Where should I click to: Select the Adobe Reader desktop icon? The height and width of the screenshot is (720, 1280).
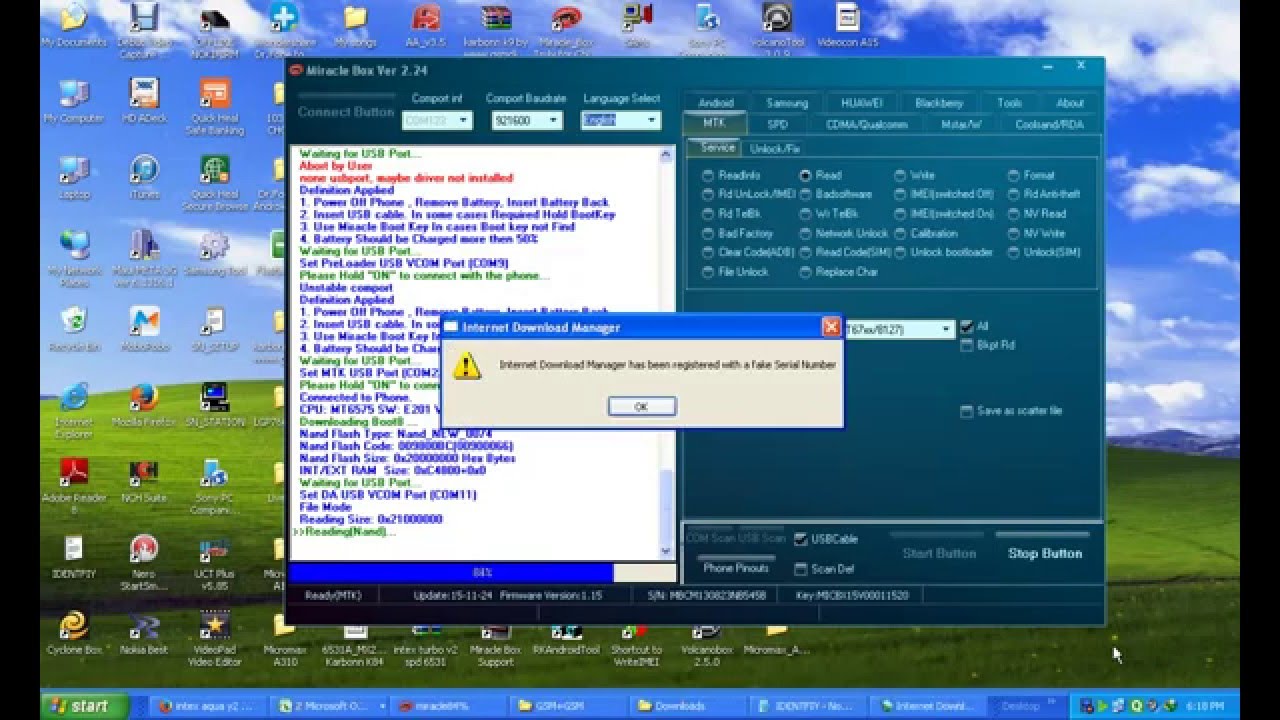[x=74, y=486]
